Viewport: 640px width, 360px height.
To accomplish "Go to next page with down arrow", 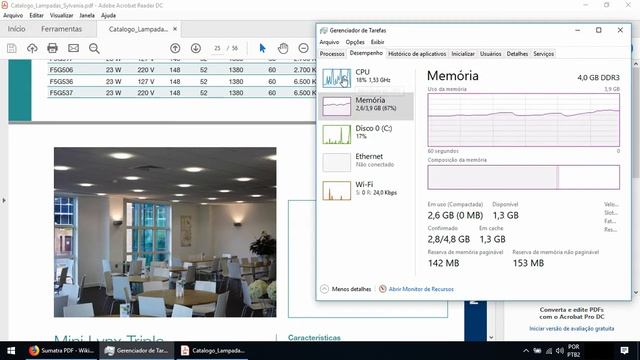I will [196, 48].
